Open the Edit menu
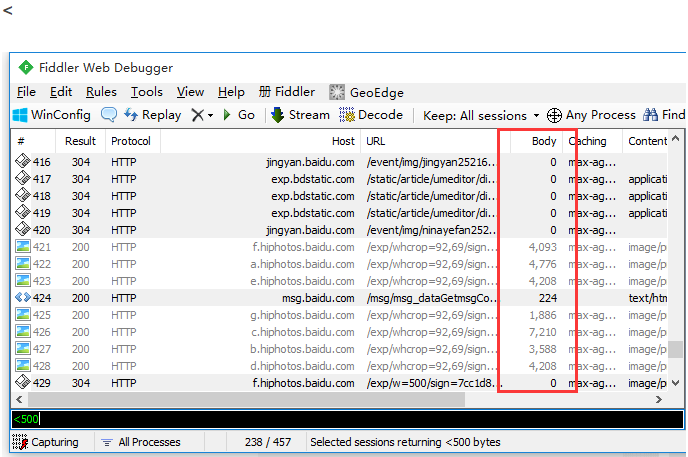This screenshot has width=688, height=457. click(x=61, y=92)
